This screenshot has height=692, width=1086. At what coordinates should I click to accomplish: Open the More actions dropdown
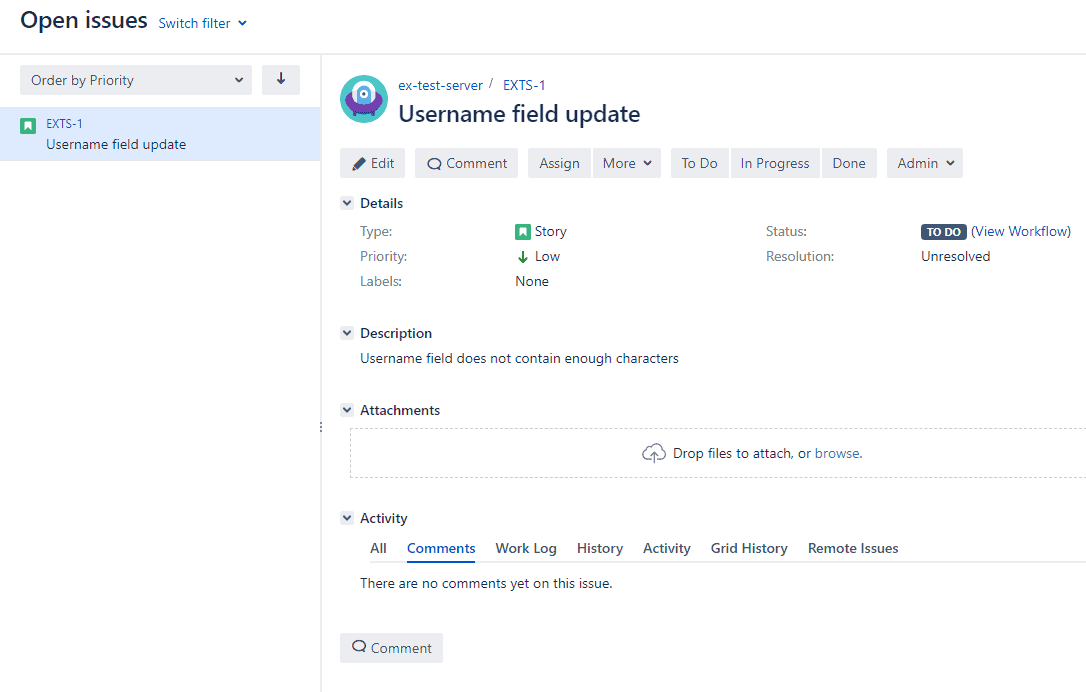(627, 163)
